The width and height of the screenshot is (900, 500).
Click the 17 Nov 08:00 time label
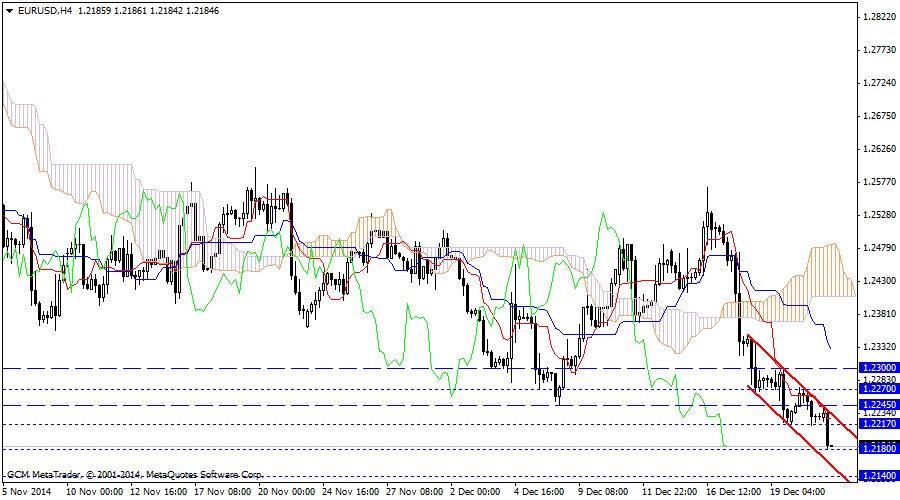point(223,492)
